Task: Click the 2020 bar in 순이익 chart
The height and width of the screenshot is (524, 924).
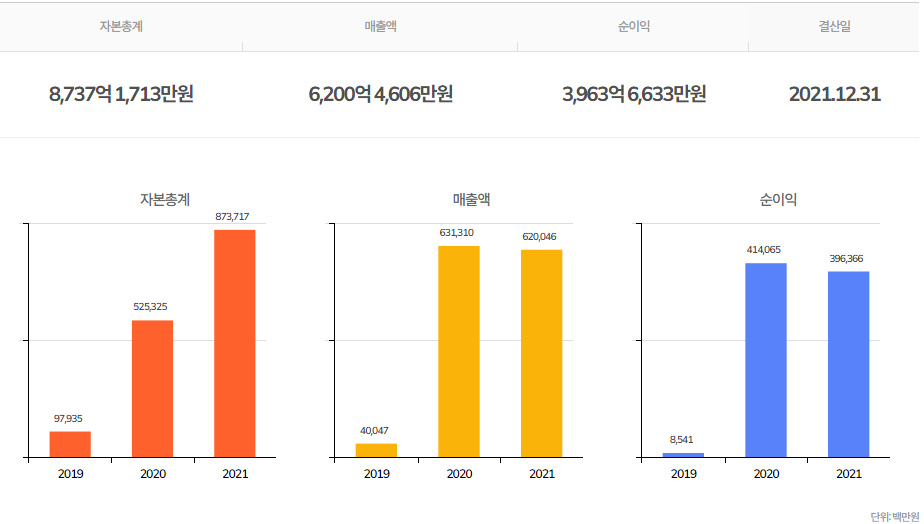Action: [x=765, y=360]
